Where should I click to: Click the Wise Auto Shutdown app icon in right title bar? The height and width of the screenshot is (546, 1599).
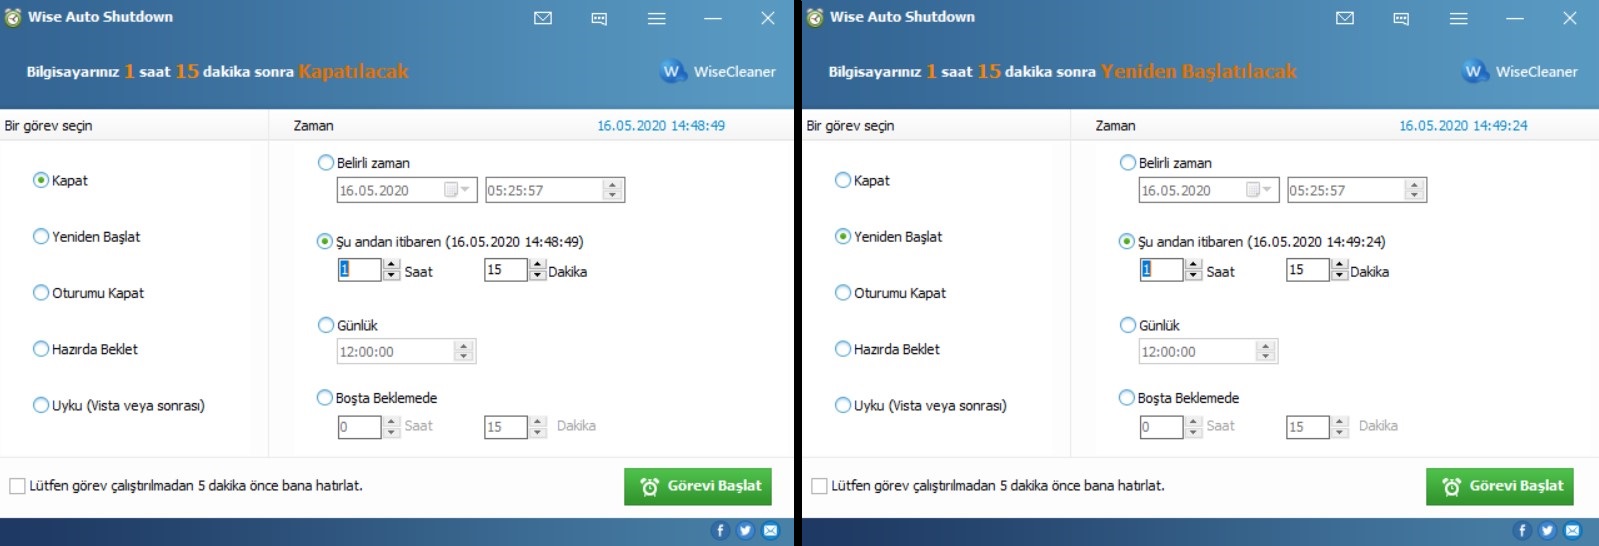pyautogui.click(x=815, y=17)
